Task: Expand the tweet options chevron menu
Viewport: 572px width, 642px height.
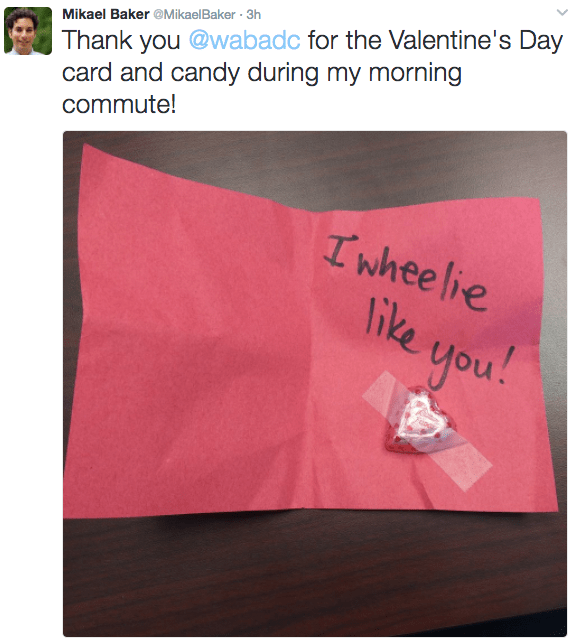Action: (563, 13)
